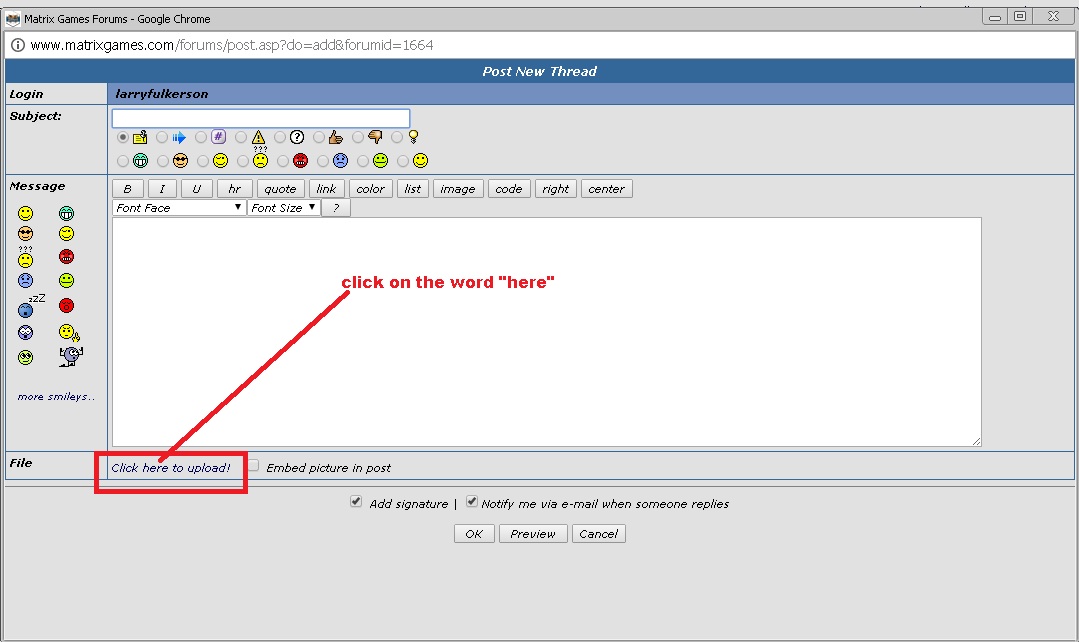The image size is (1079, 642).
Task: Open the Font Size dropdown
Action: click(x=283, y=208)
